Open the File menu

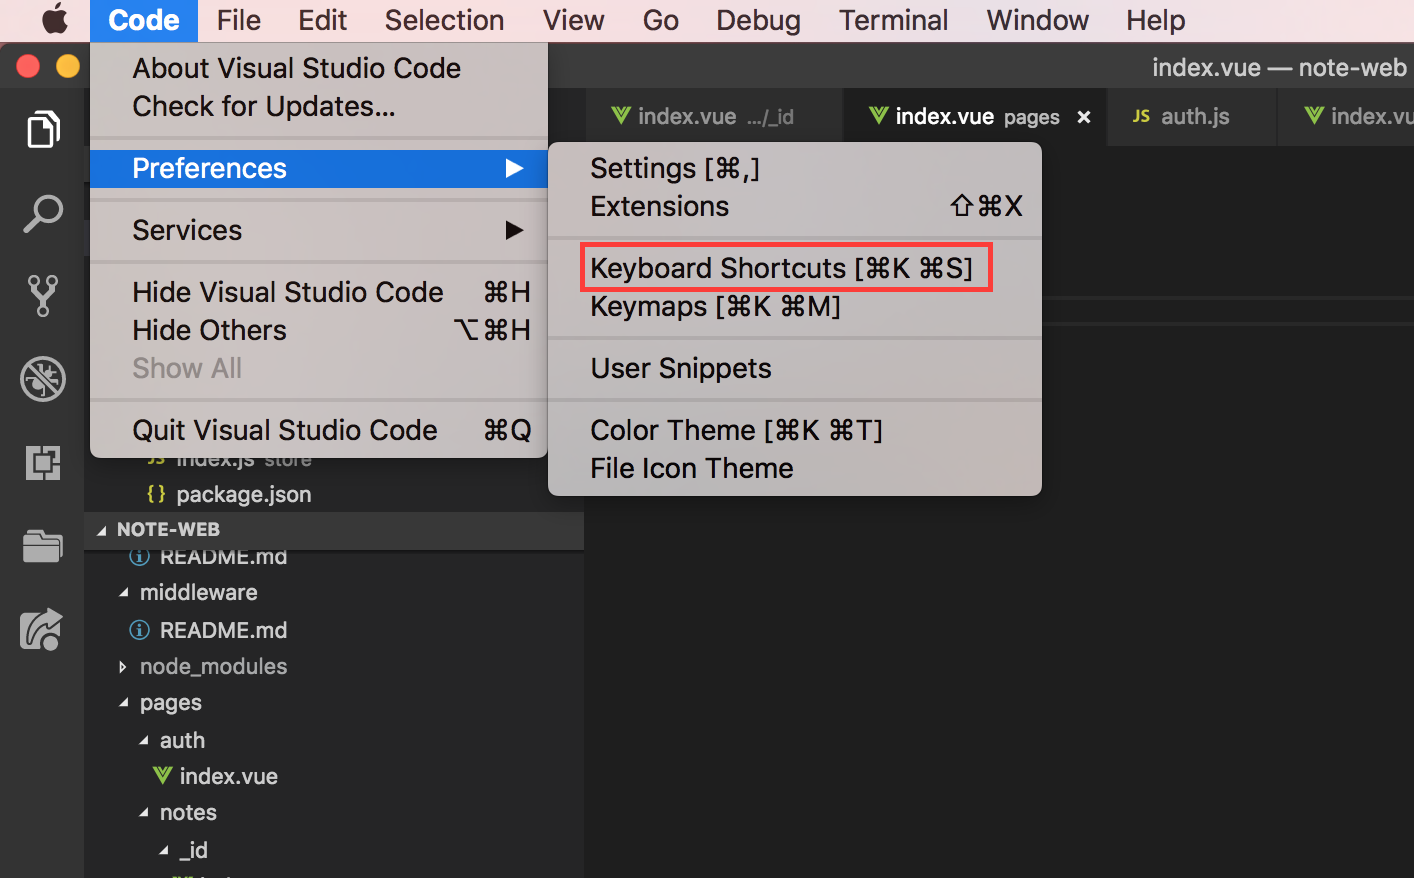(x=239, y=20)
